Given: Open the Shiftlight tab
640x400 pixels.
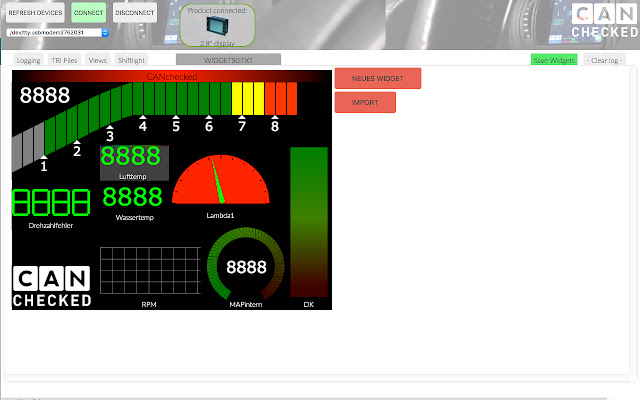Looking at the screenshot, I should tap(131, 60).
